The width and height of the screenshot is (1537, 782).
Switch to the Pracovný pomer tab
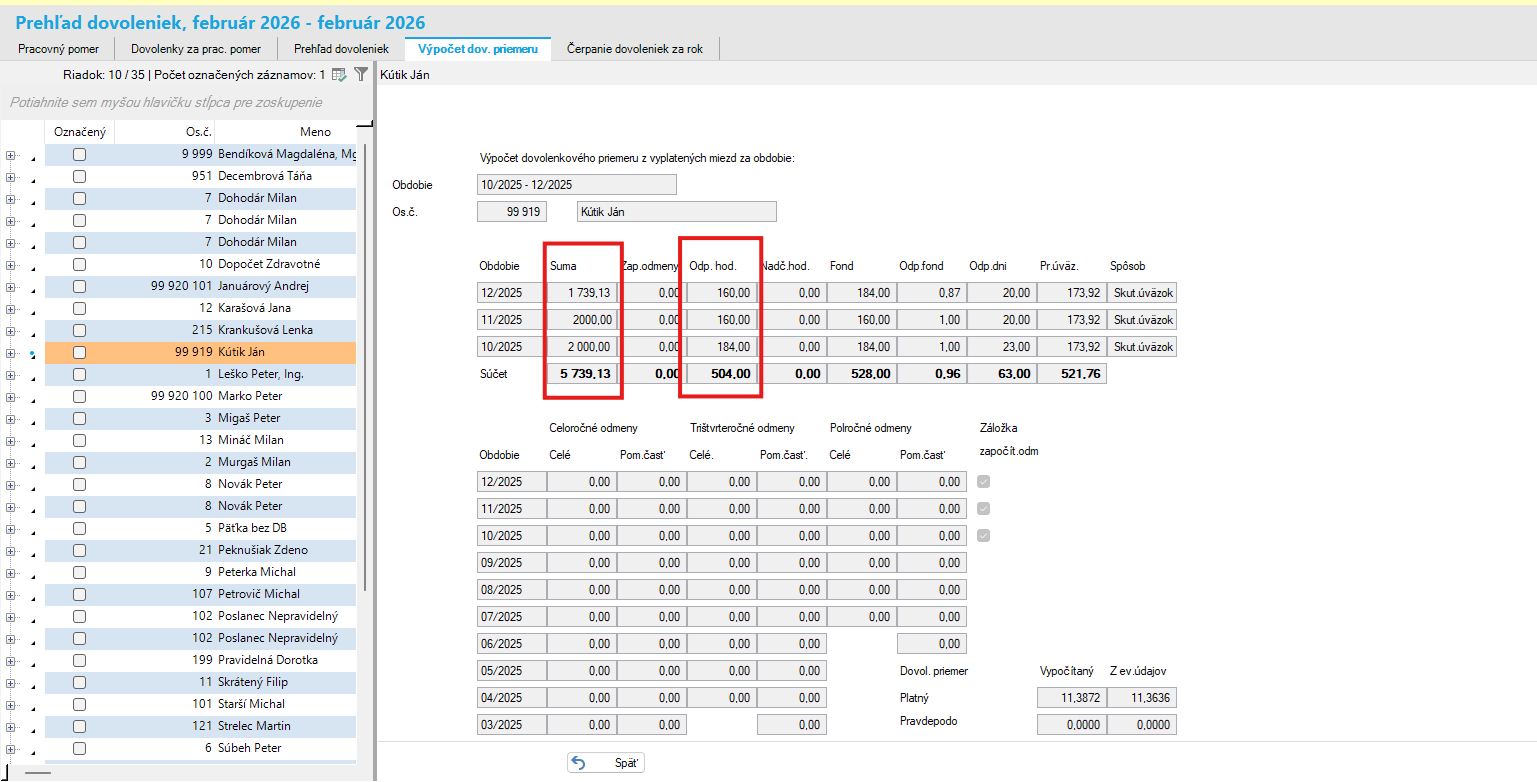(x=58, y=48)
